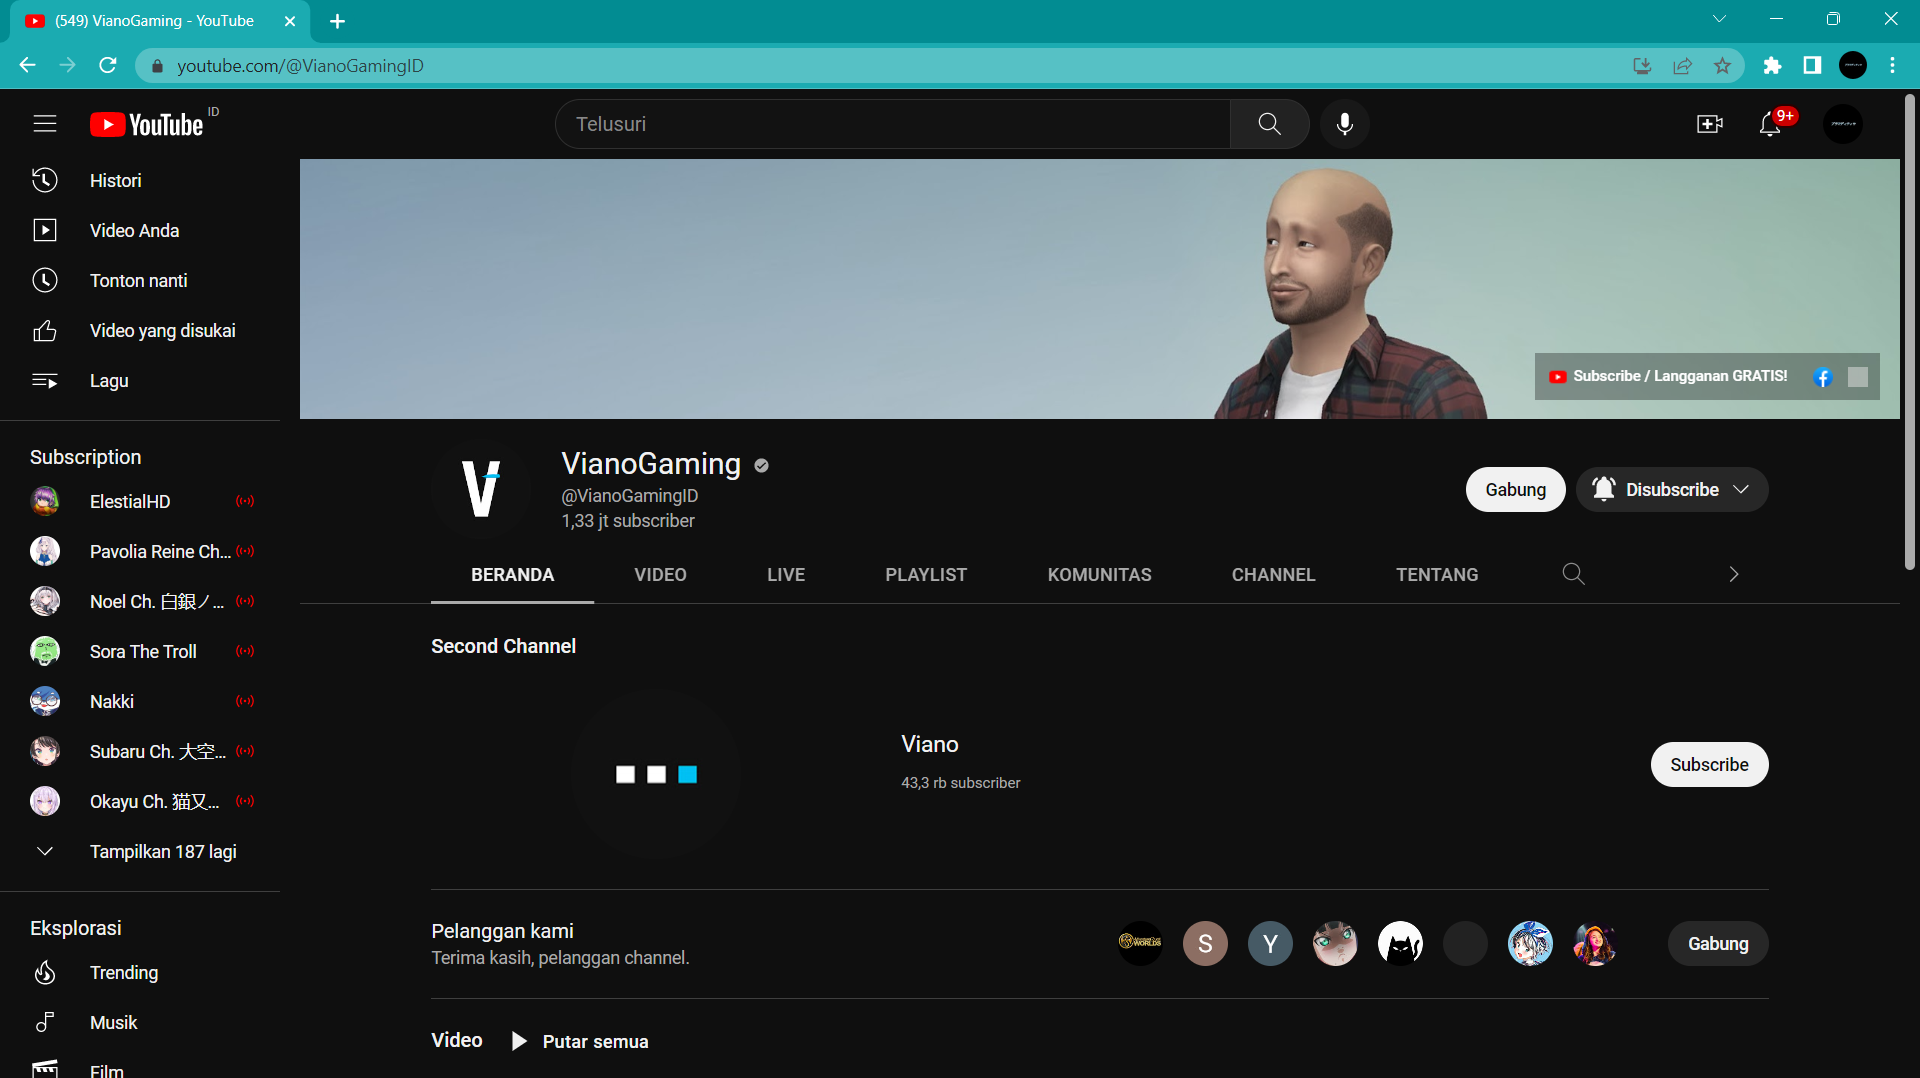The width and height of the screenshot is (1920, 1078).
Task: Click the black cat member avatar
Action: pos(1400,944)
